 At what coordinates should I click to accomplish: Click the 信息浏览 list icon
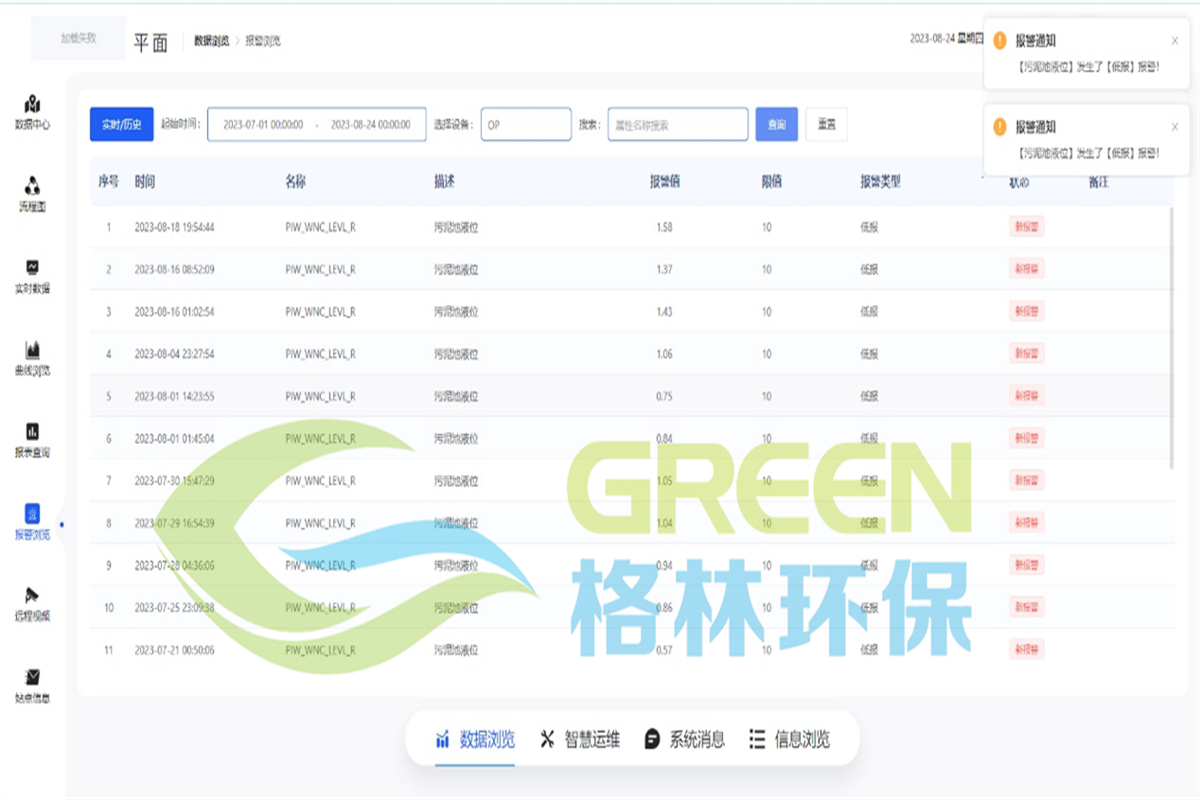tap(757, 740)
